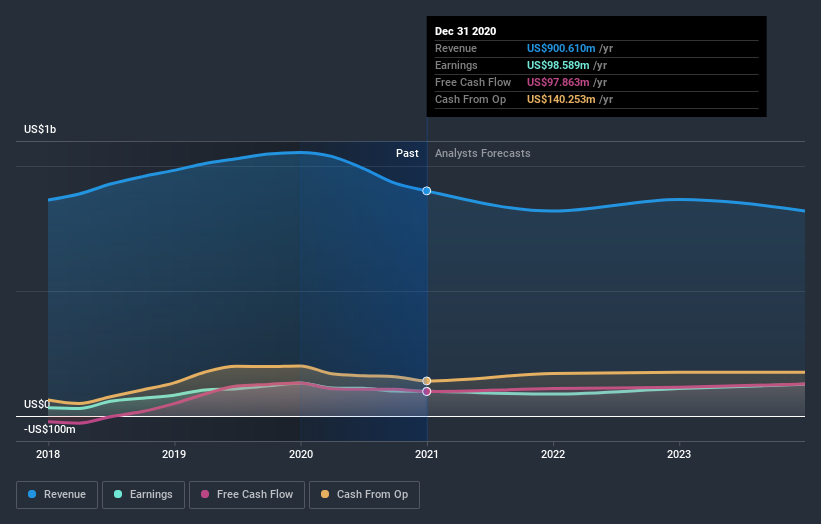Screen dimensions: 821x524
Task: Click the pink Free Cash Flow data point at 2021
Action: (427, 392)
